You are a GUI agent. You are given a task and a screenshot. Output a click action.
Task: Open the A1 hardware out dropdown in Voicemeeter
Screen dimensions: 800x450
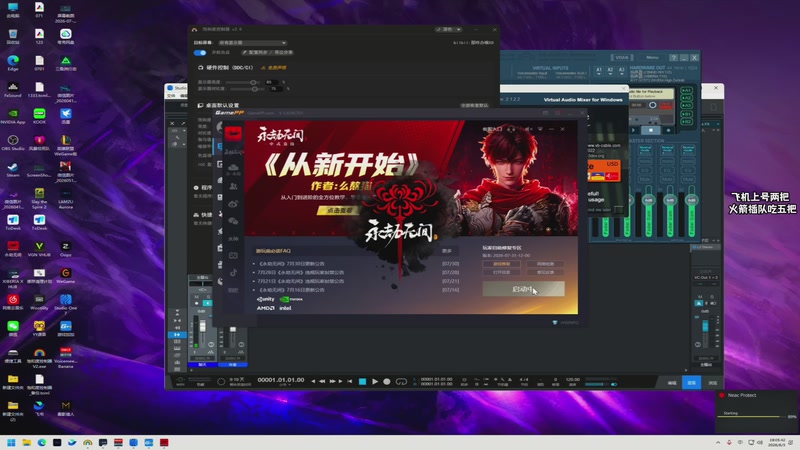point(599,71)
